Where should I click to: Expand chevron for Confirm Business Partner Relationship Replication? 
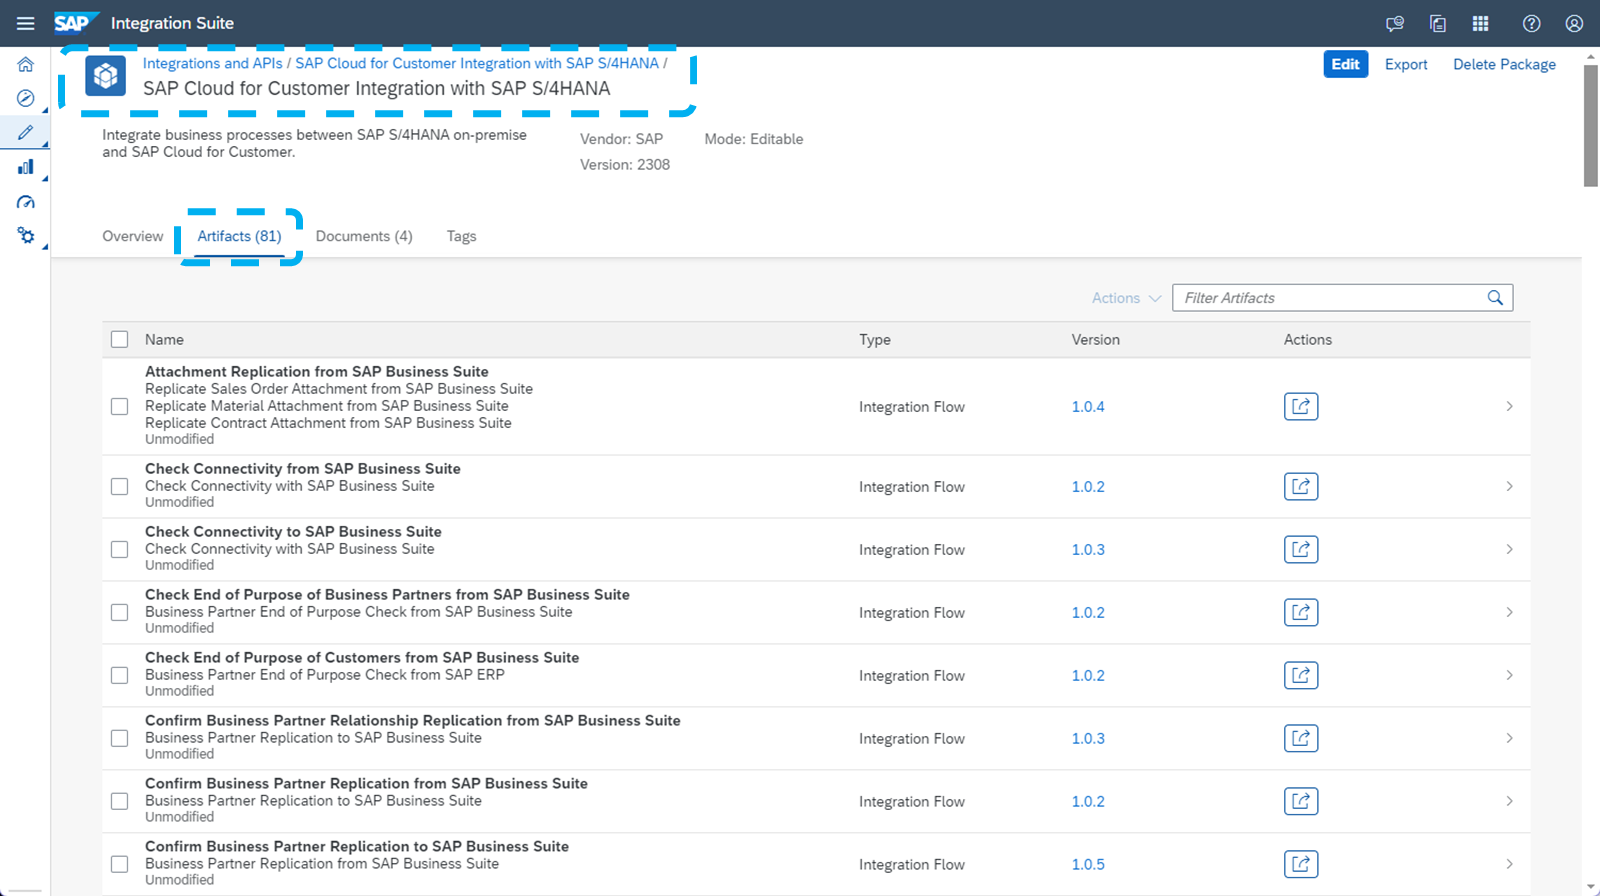[1509, 739]
